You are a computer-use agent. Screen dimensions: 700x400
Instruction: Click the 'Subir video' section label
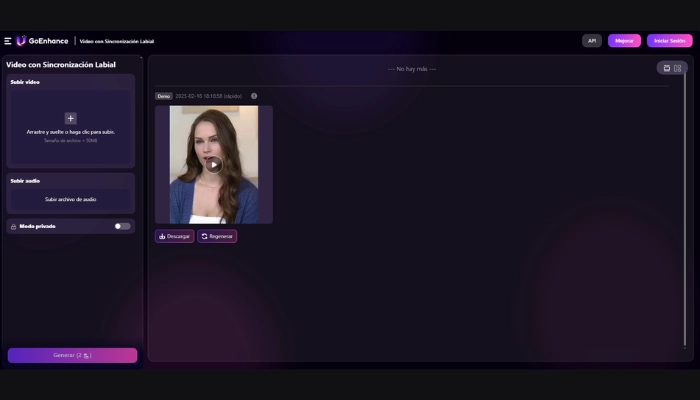tap(25, 82)
